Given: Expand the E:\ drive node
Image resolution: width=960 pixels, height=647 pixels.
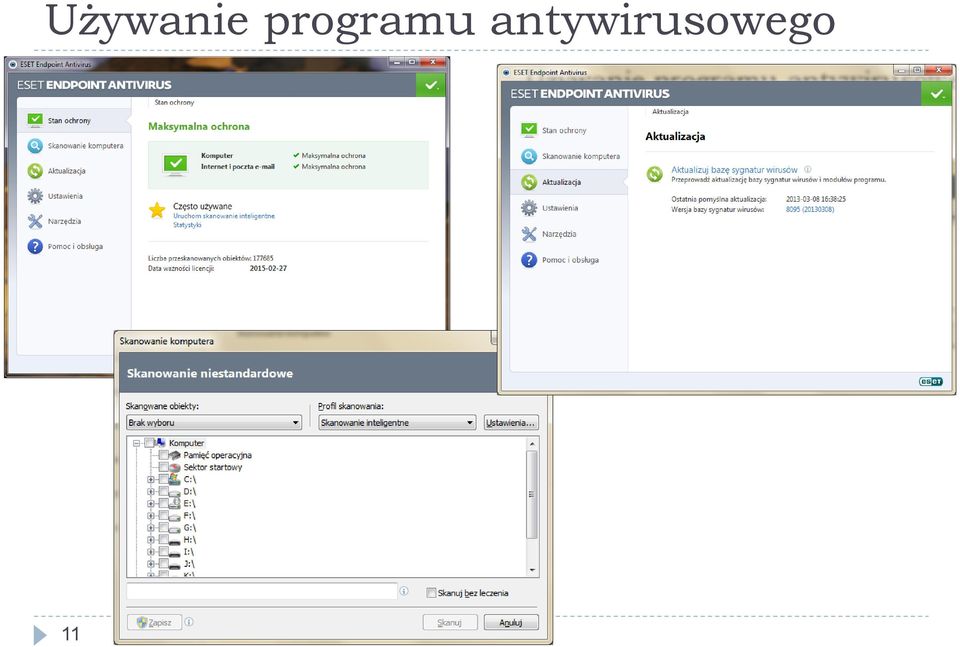Looking at the screenshot, I should [151, 504].
